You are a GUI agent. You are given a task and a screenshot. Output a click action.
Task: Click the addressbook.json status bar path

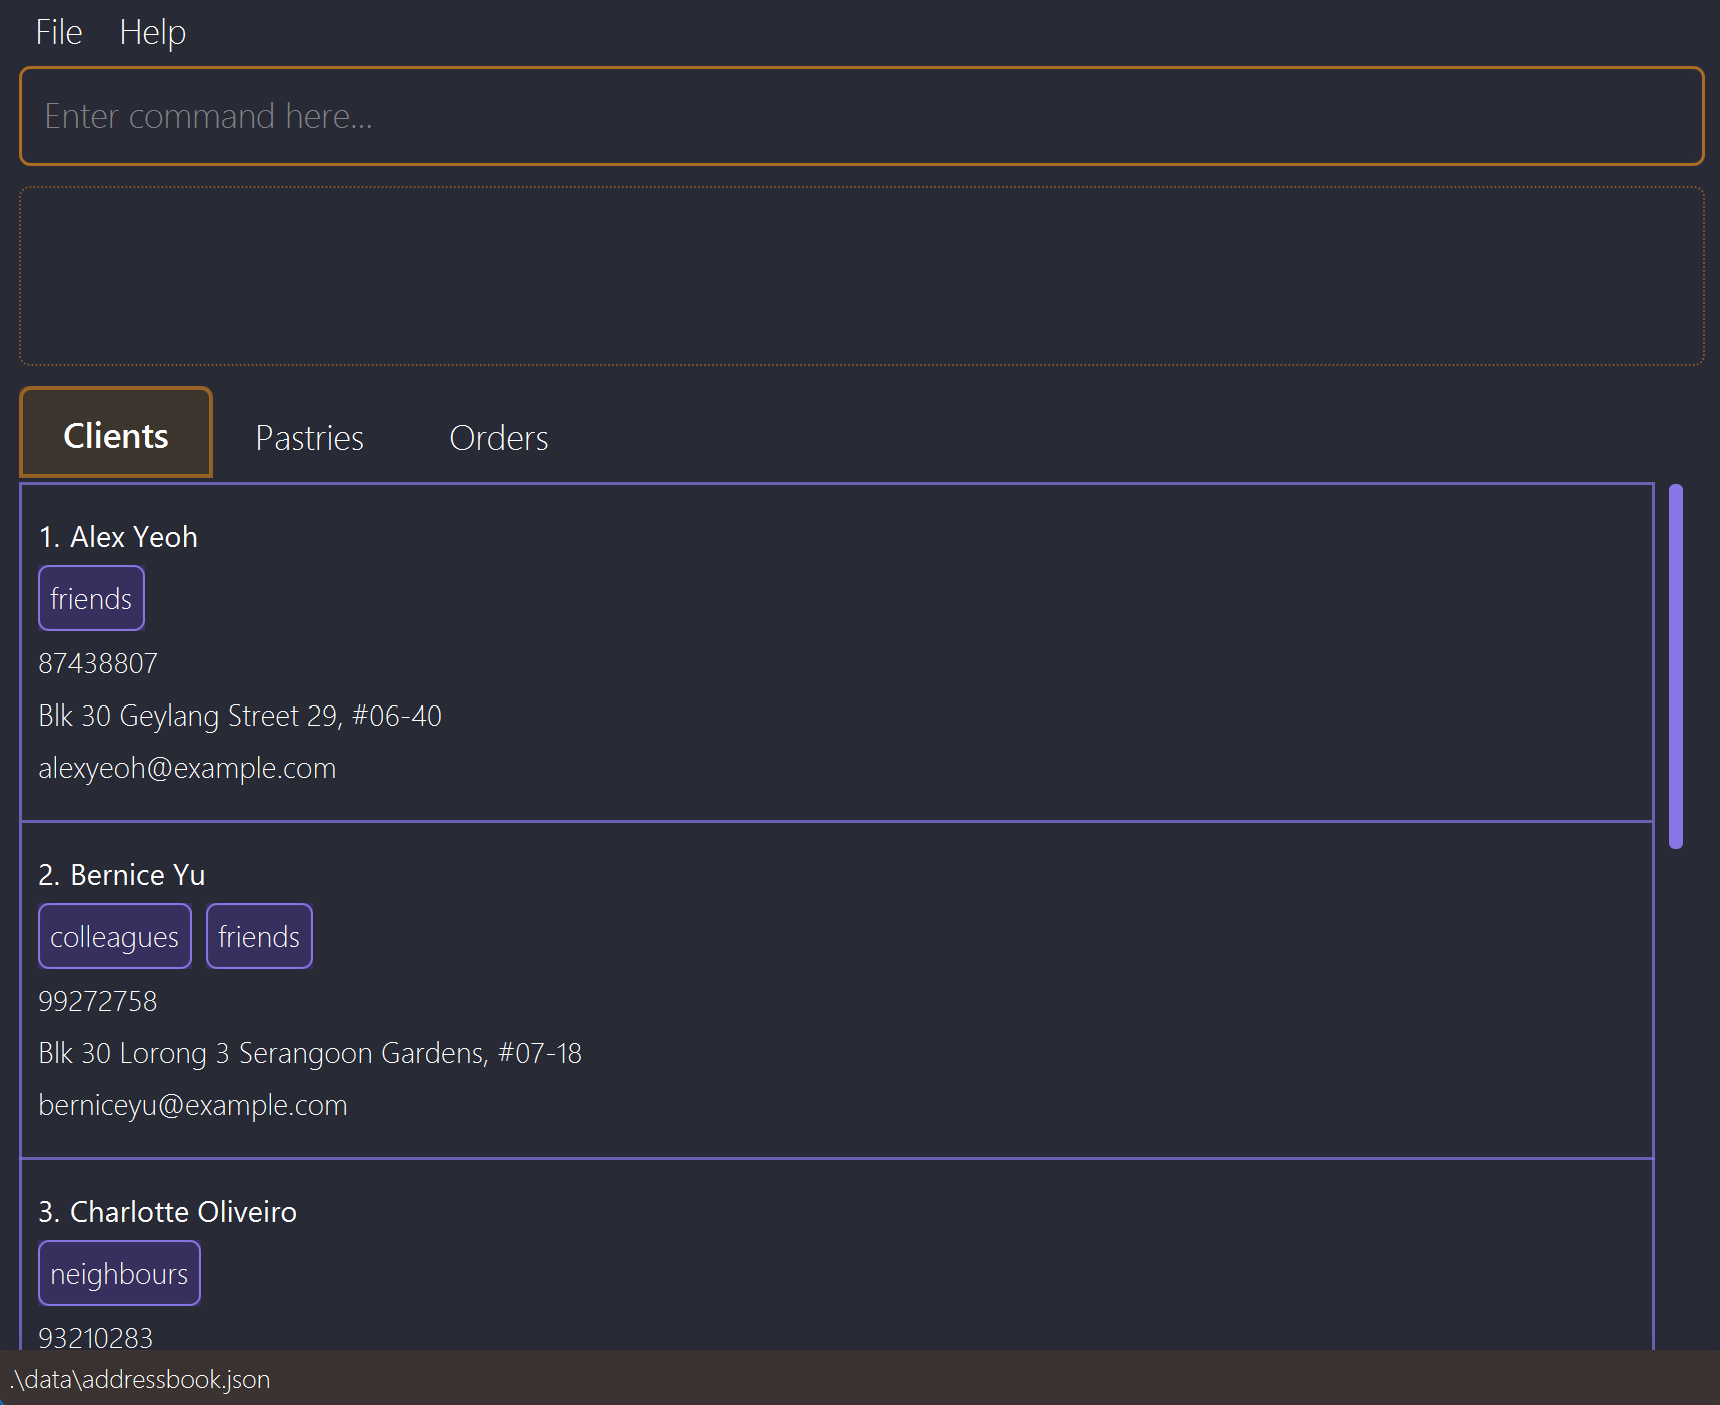point(140,1379)
